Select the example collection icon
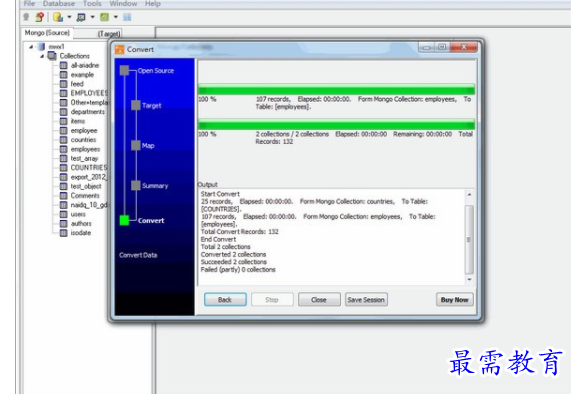571x394 pixels. click(x=63, y=75)
